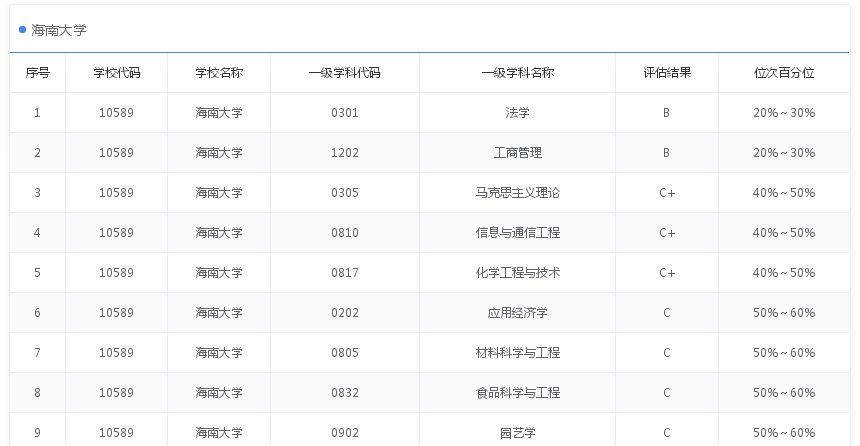
Task: Select discipline code 0305
Action: (344, 193)
